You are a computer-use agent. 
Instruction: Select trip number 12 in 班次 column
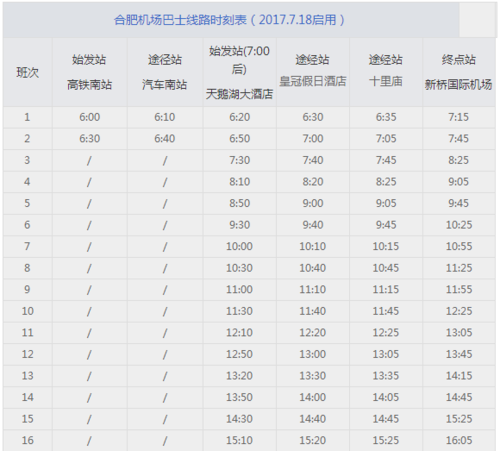point(28,354)
